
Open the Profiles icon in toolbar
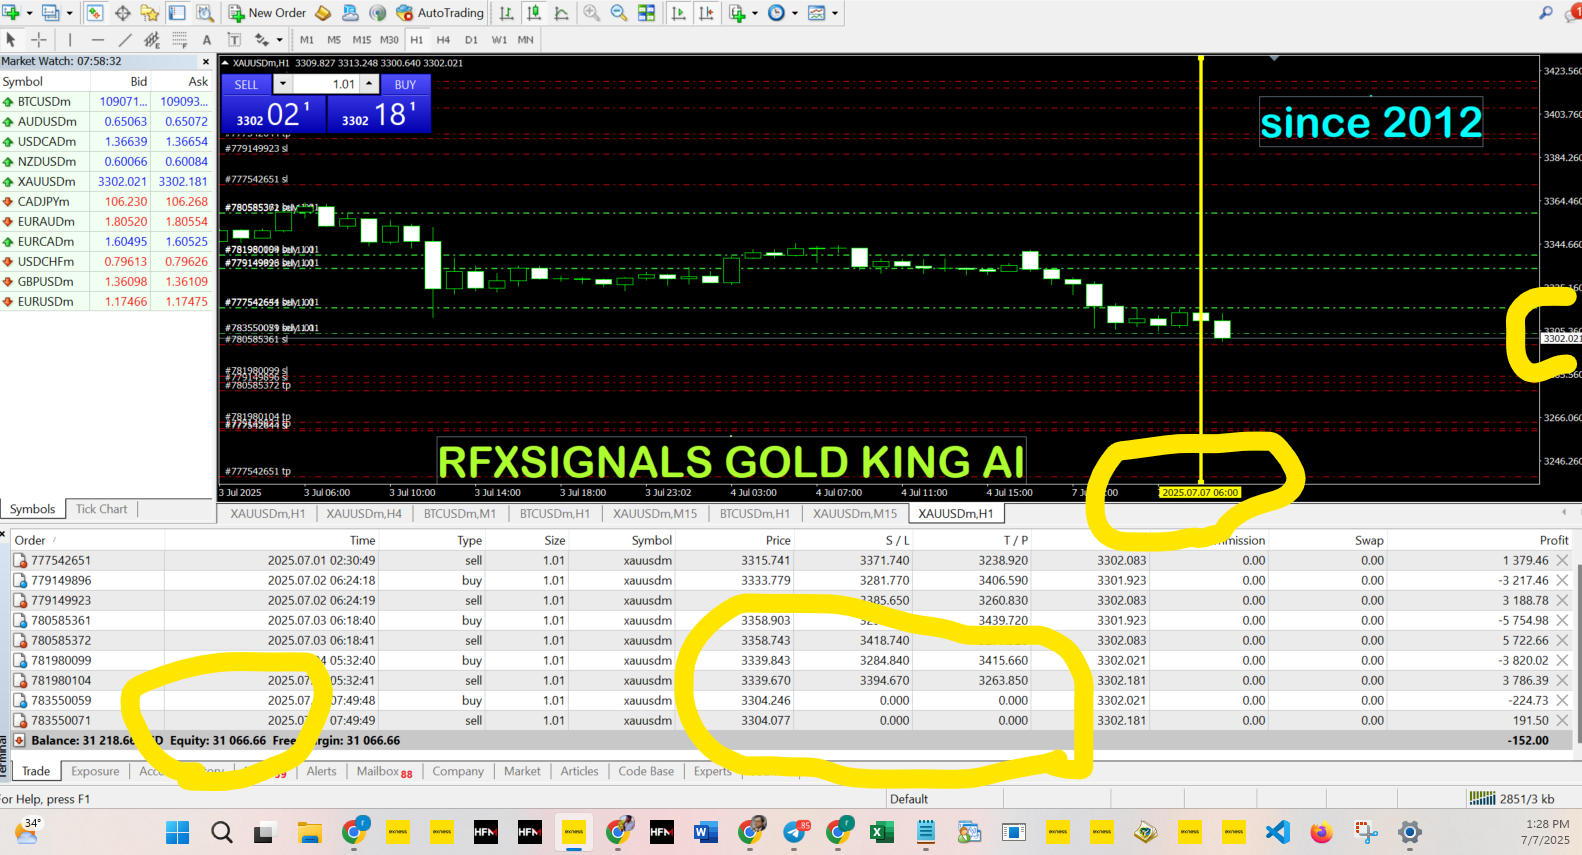tap(50, 13)
